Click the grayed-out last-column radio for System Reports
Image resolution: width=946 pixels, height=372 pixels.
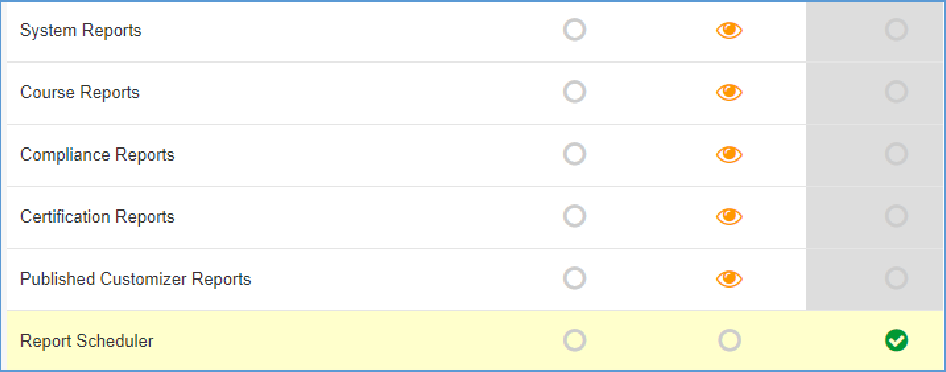[897, 30]
